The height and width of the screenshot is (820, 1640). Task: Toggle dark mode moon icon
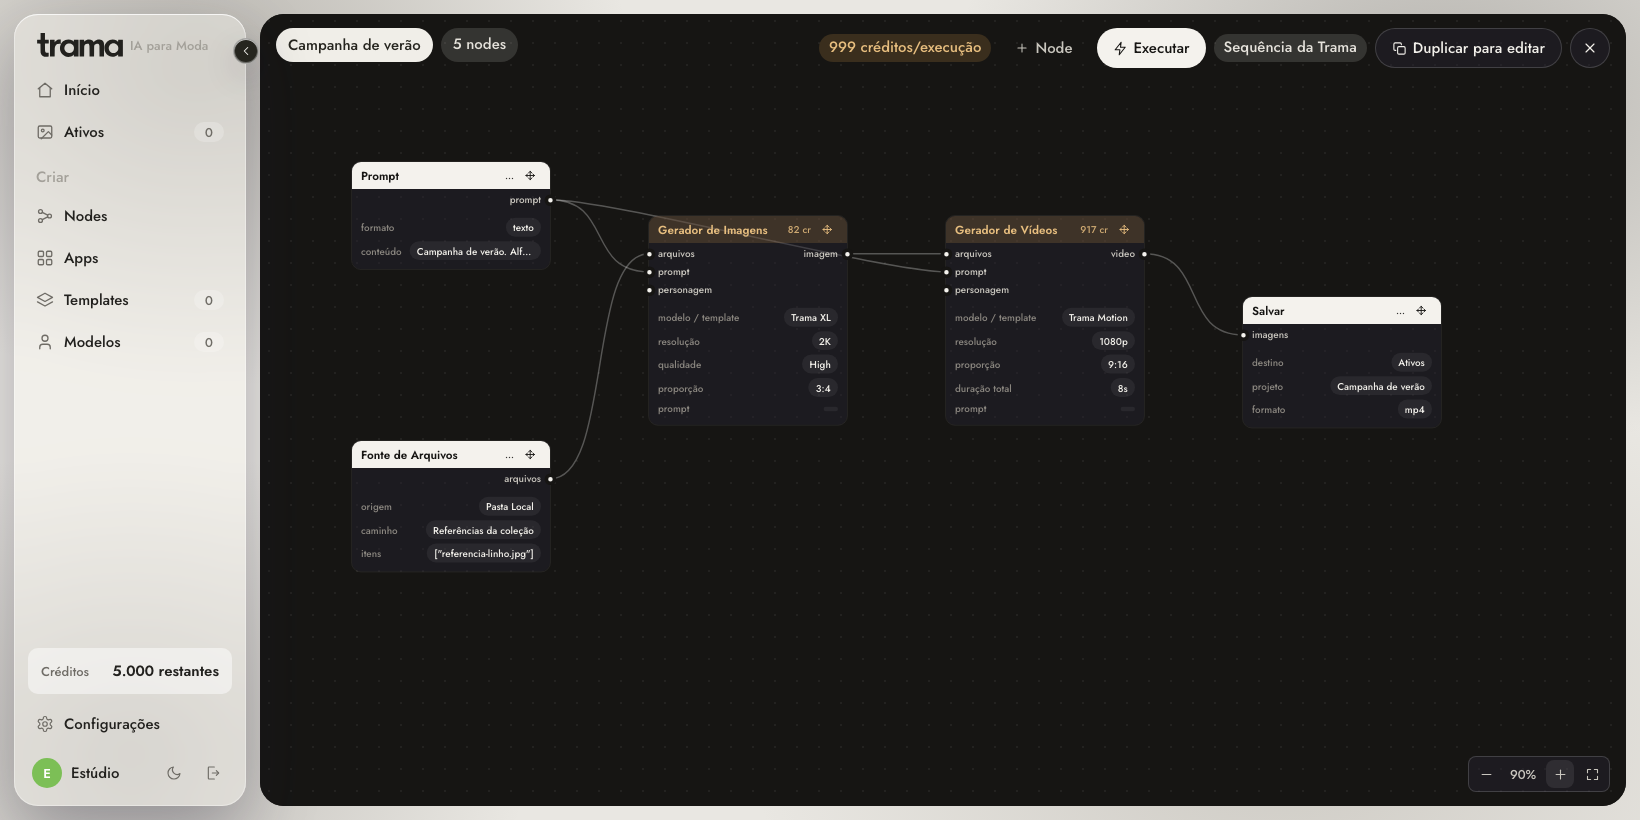tap(174, 773)
